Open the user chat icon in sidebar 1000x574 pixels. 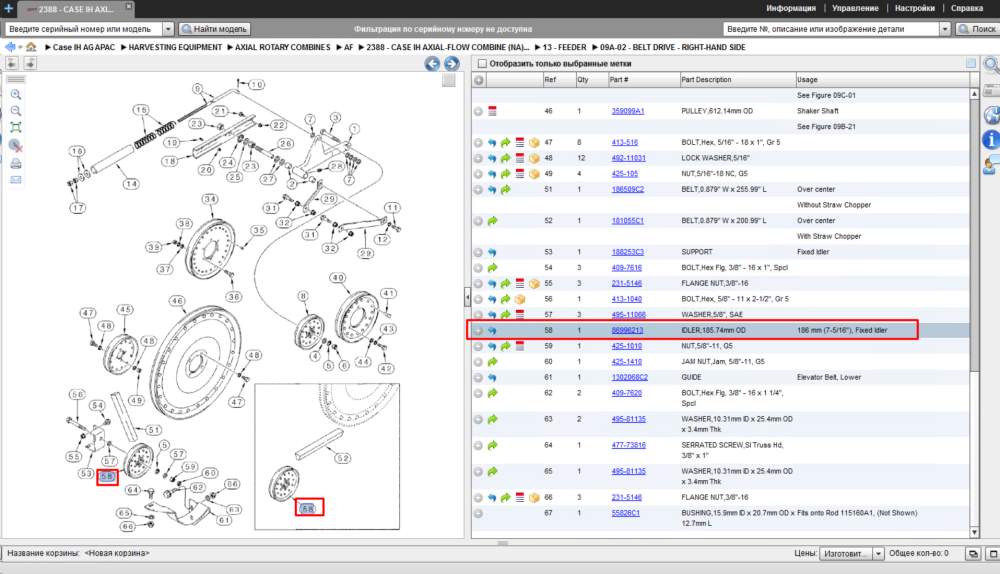992,165
